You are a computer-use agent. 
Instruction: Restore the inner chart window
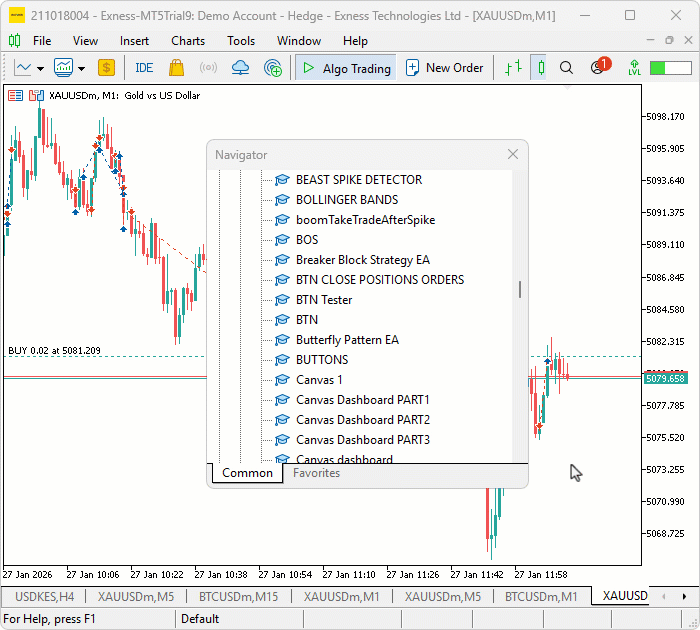(x=669, y=40)
